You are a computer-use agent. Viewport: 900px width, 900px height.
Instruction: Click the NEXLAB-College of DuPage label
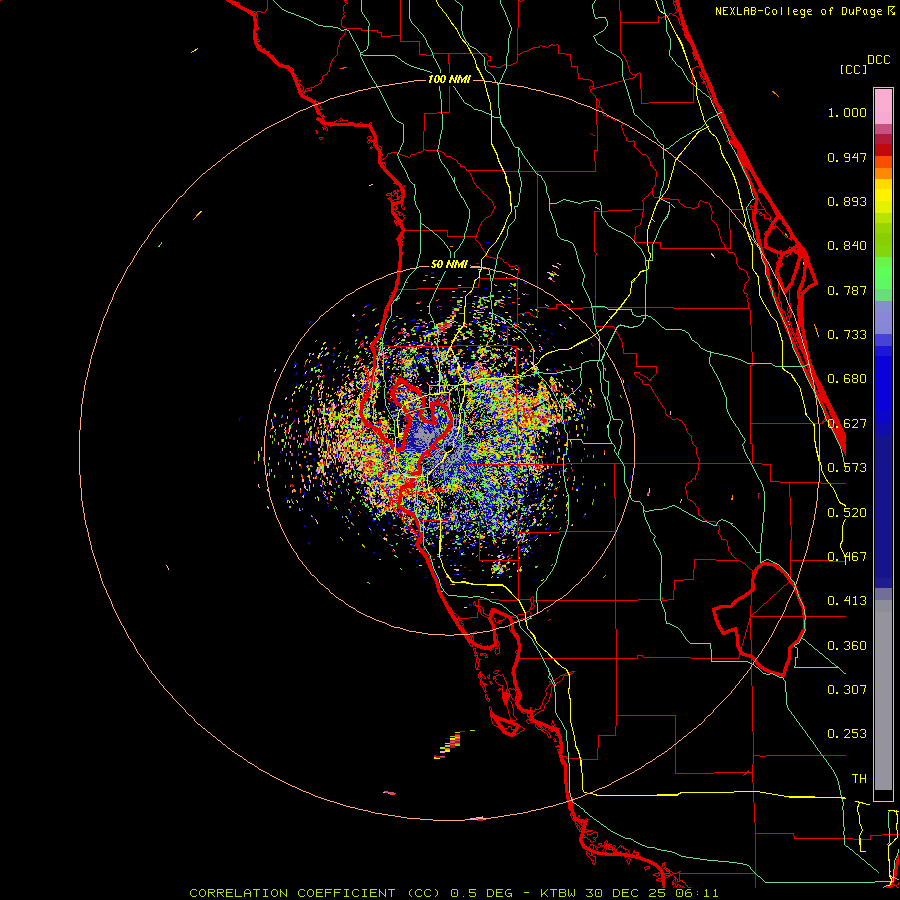click(799, 11)
